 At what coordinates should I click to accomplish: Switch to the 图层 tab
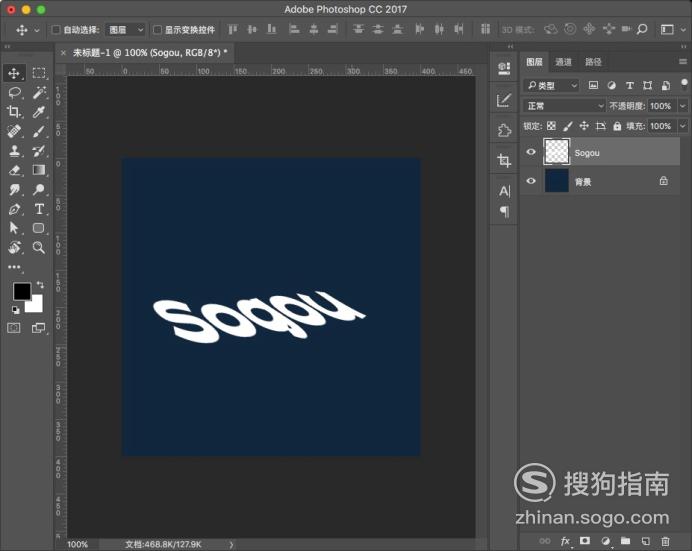[x=534, y=62]
